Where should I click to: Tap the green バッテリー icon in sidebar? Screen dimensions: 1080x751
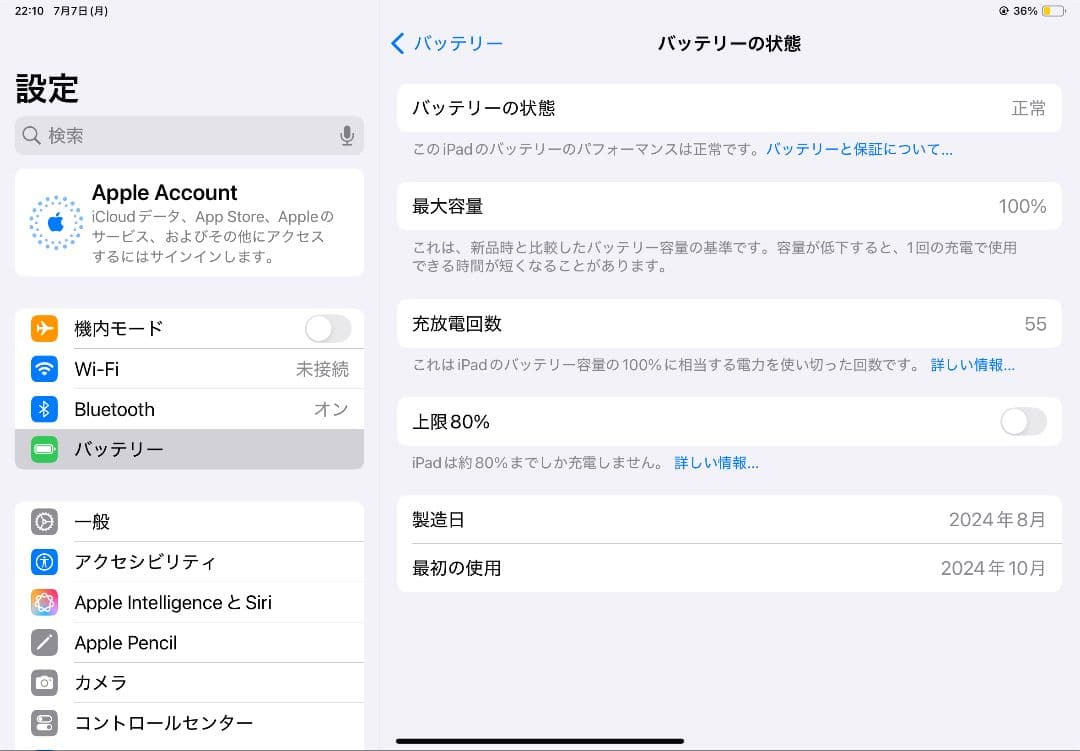[x=44, y=449]
